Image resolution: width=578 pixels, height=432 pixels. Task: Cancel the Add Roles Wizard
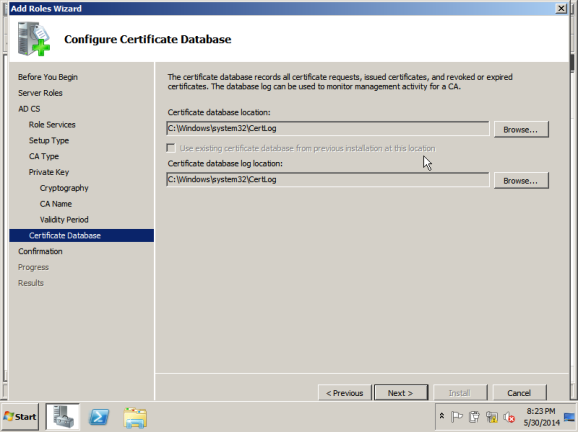pos(519,393)
